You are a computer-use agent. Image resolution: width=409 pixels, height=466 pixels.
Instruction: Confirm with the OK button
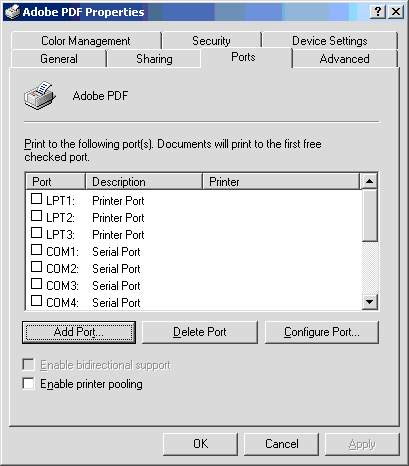(x=200, y=444)
